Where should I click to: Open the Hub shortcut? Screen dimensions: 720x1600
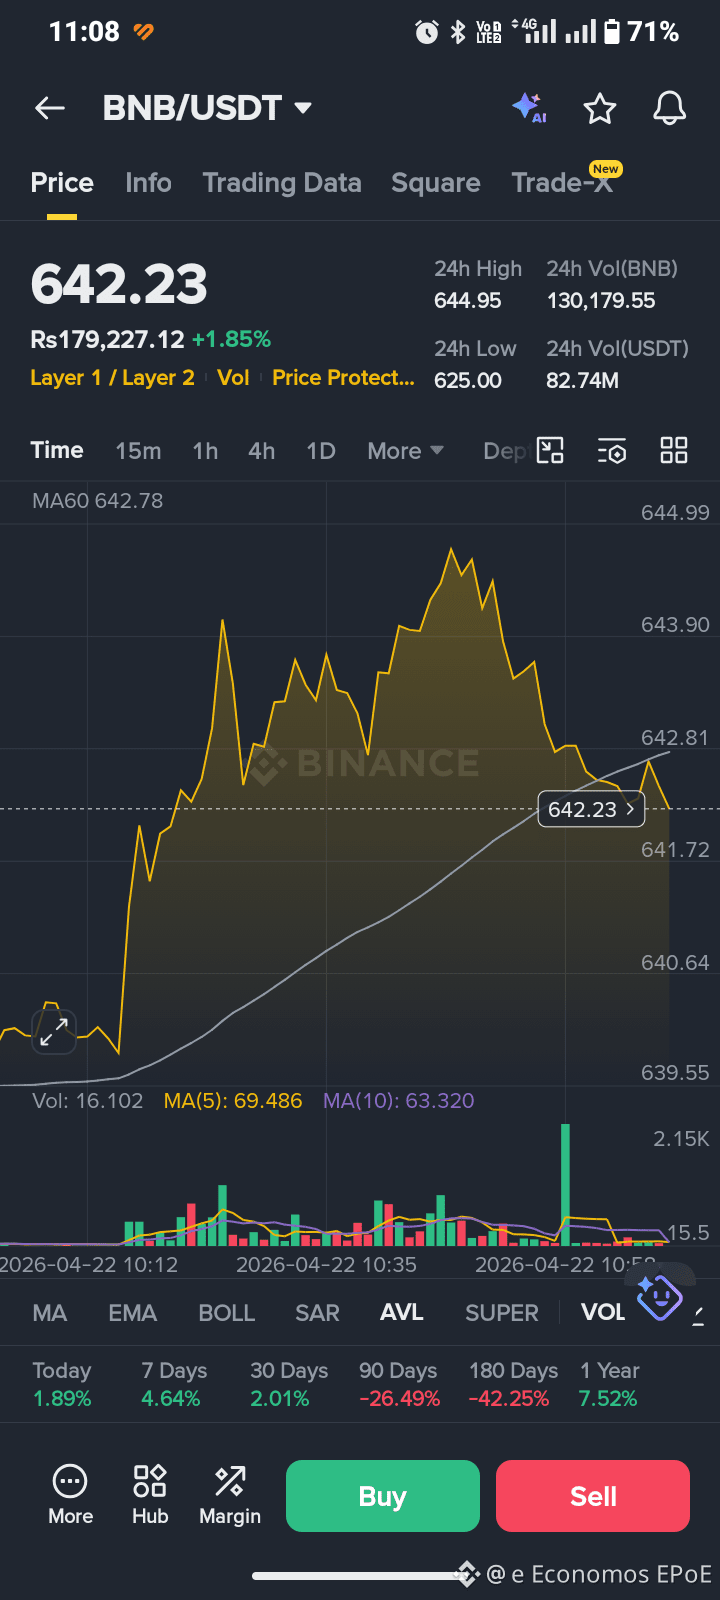[x=150, y=1495]
